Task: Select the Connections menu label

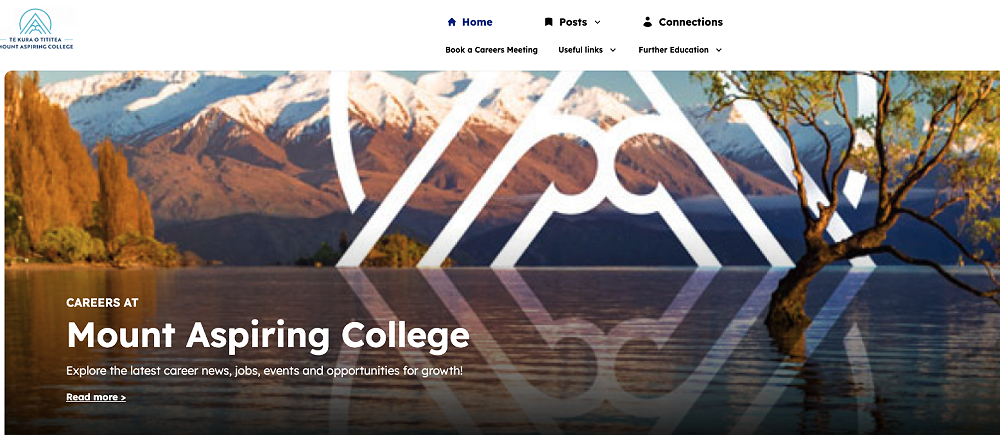Action: (x=691, y=22)
